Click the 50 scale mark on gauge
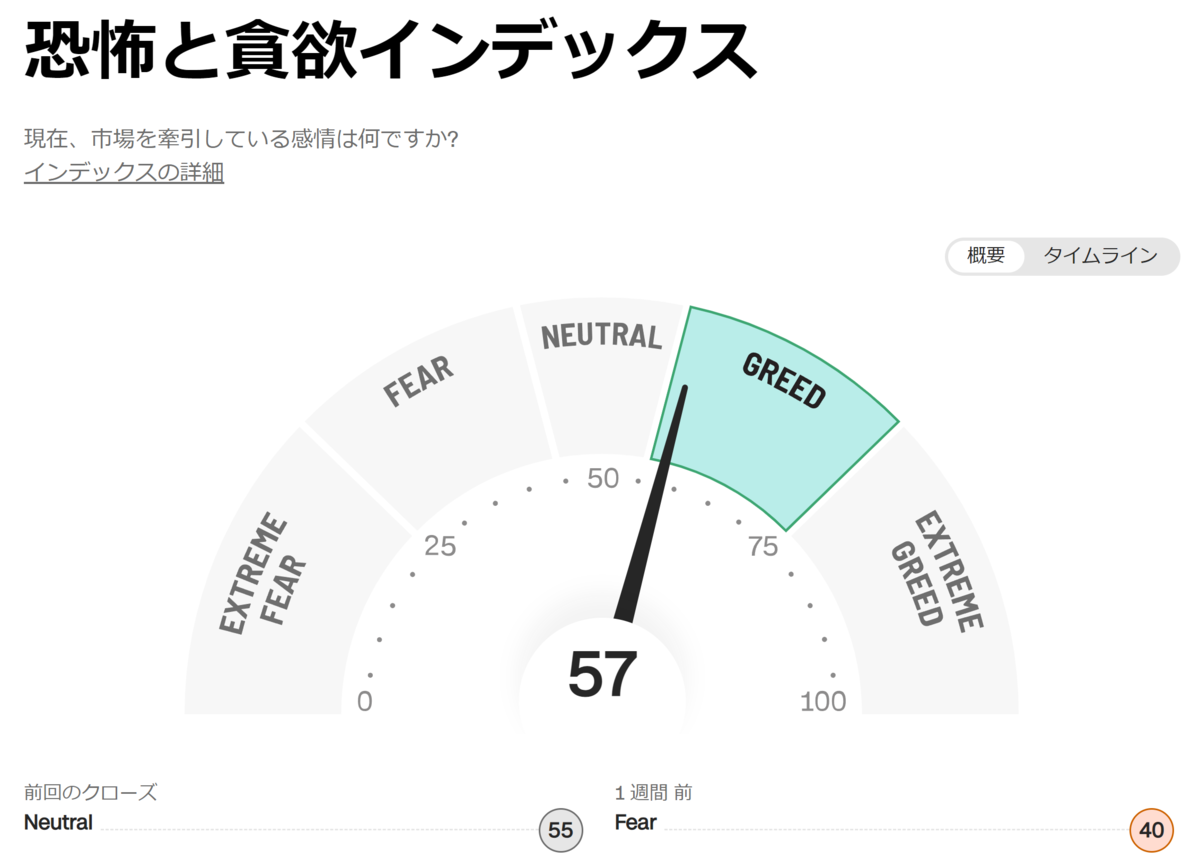This screenshot has width=1200, height=859. point(603,479)
